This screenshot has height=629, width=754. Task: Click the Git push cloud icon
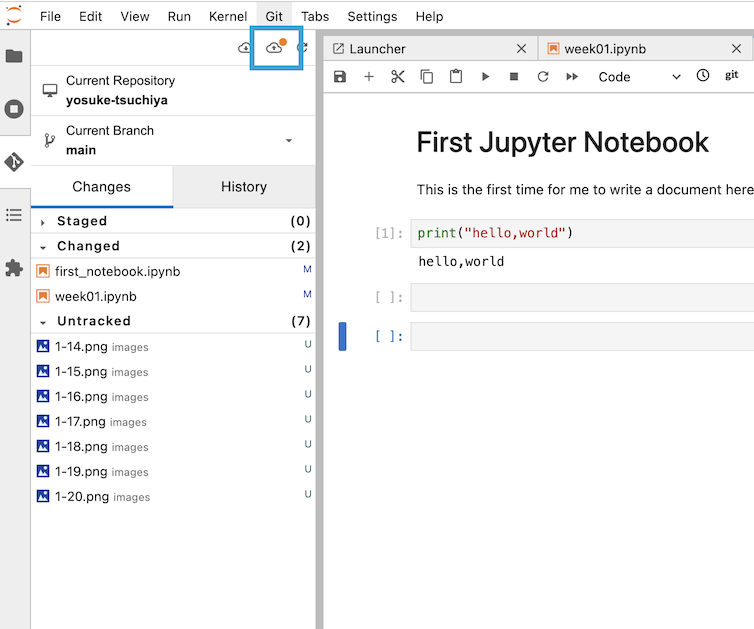tap(274, 48)
